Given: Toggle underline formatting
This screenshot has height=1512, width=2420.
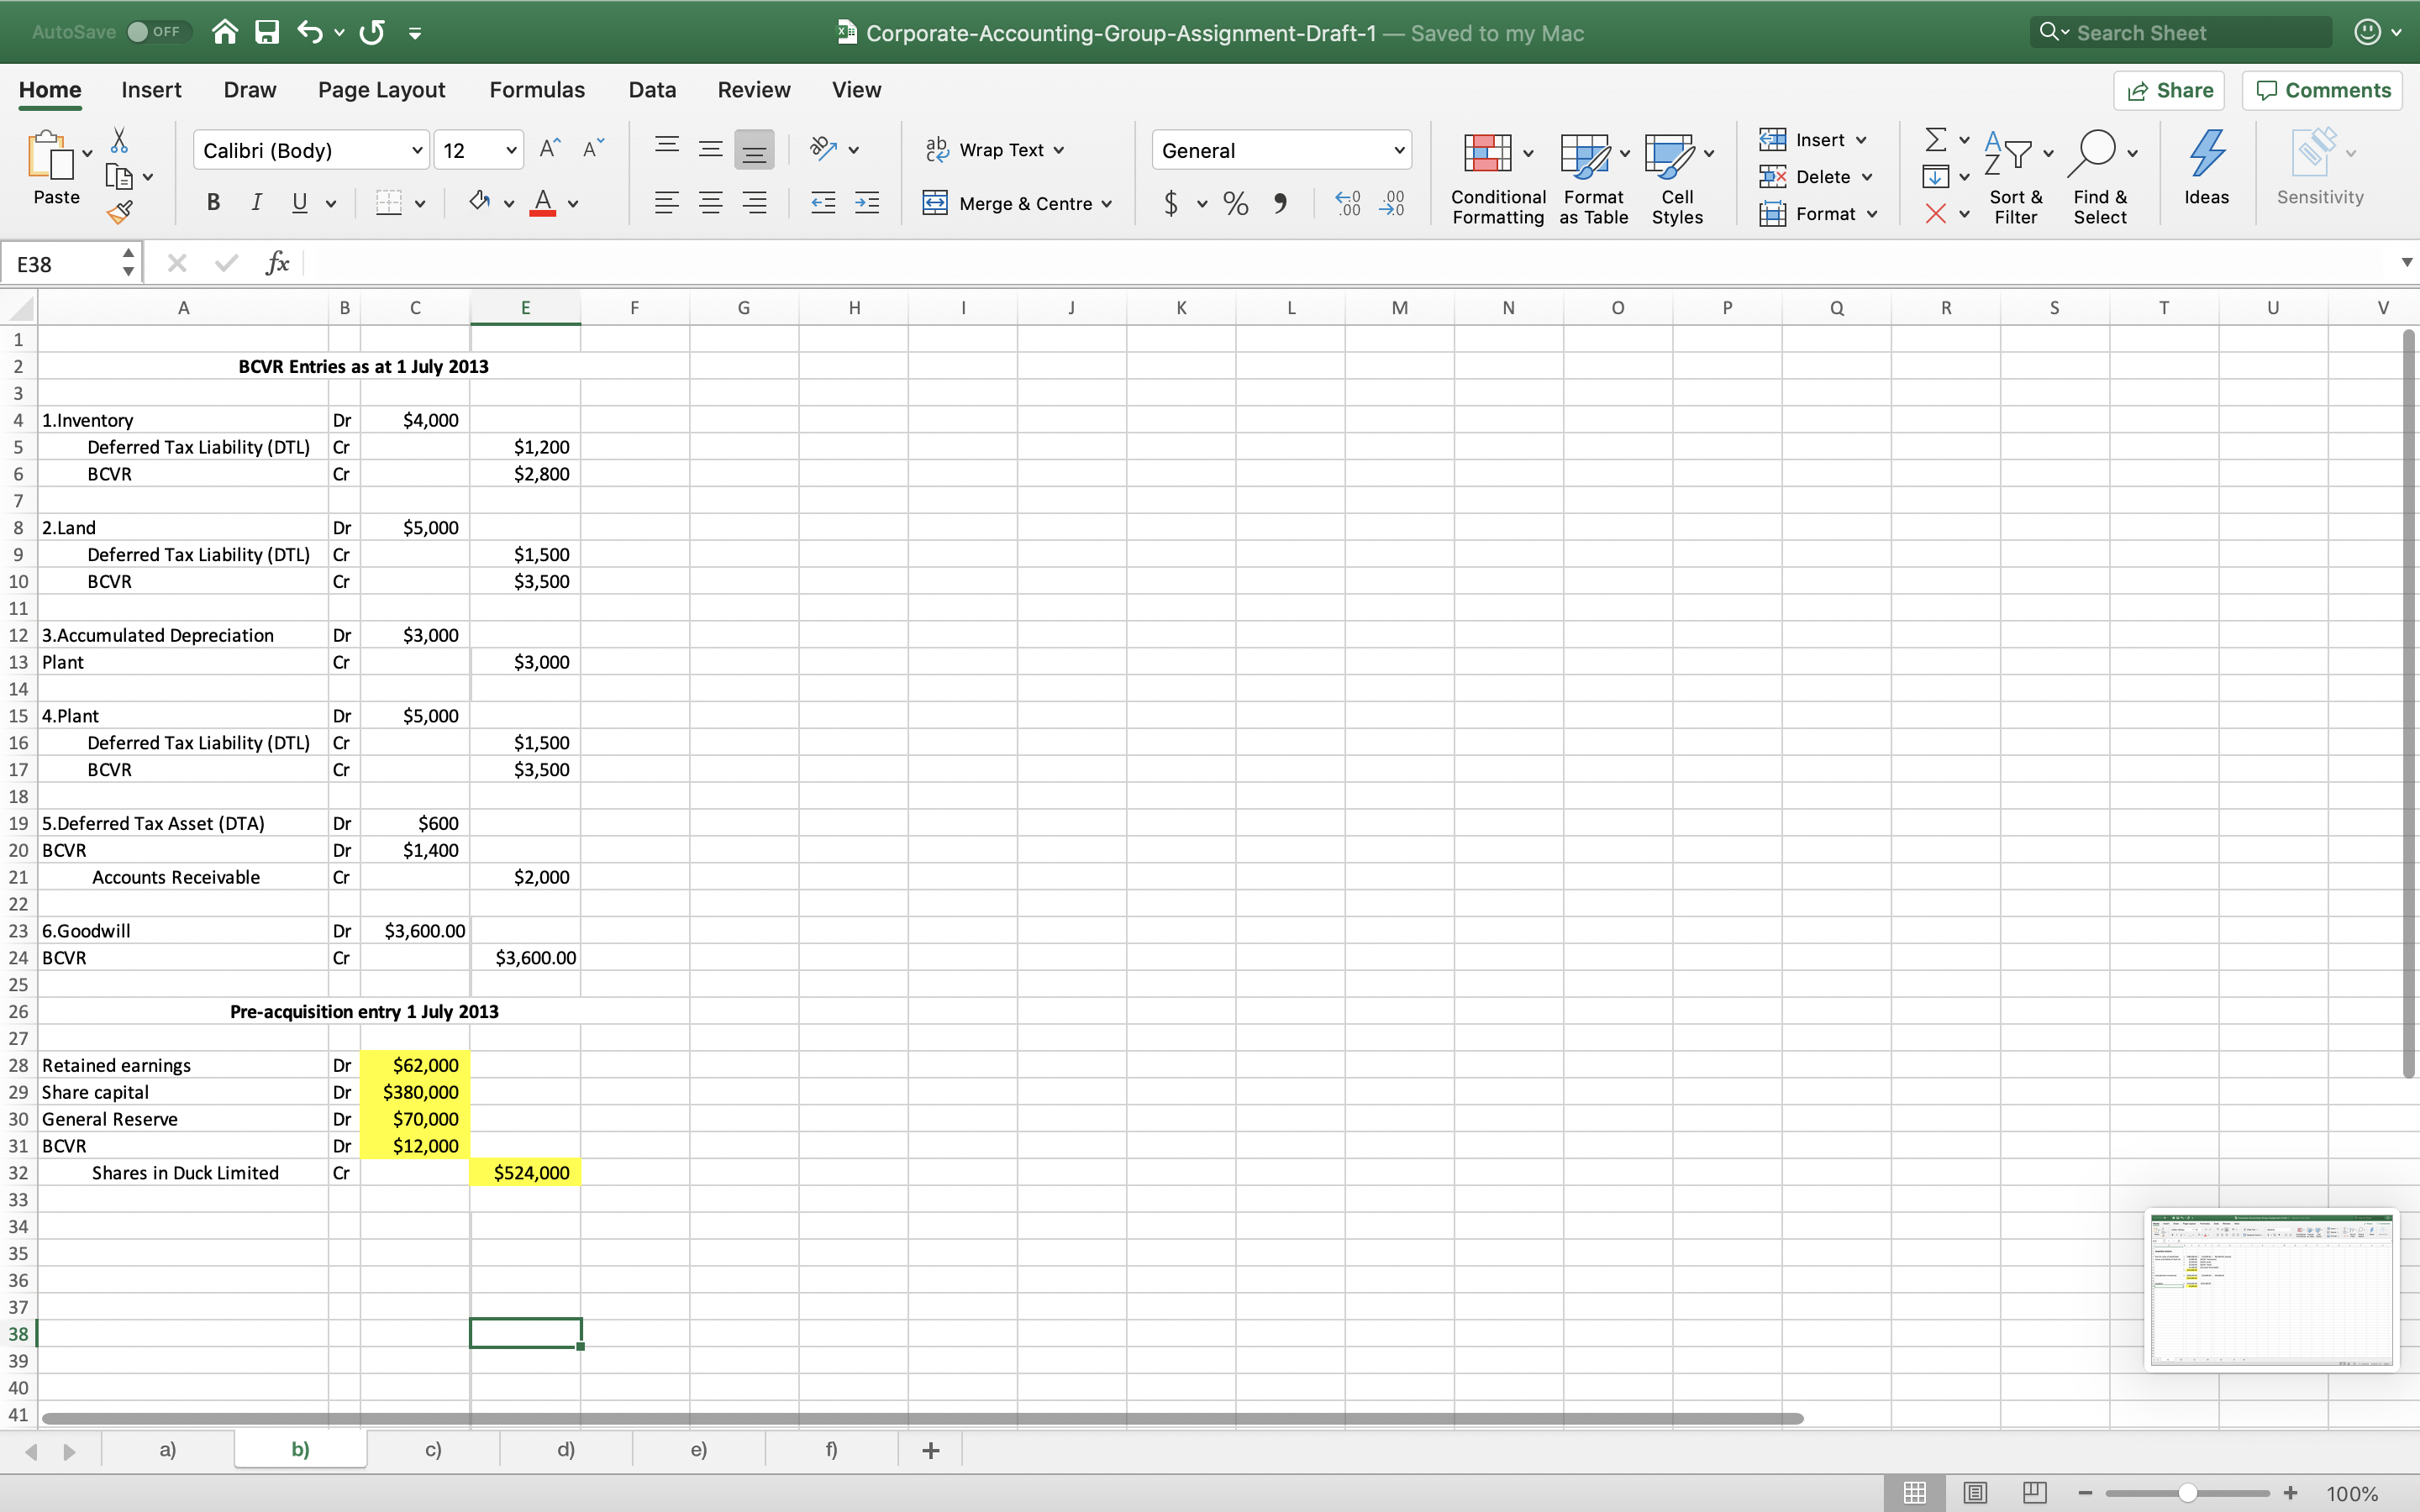Looking at the screenshot, I should (300, 202).
